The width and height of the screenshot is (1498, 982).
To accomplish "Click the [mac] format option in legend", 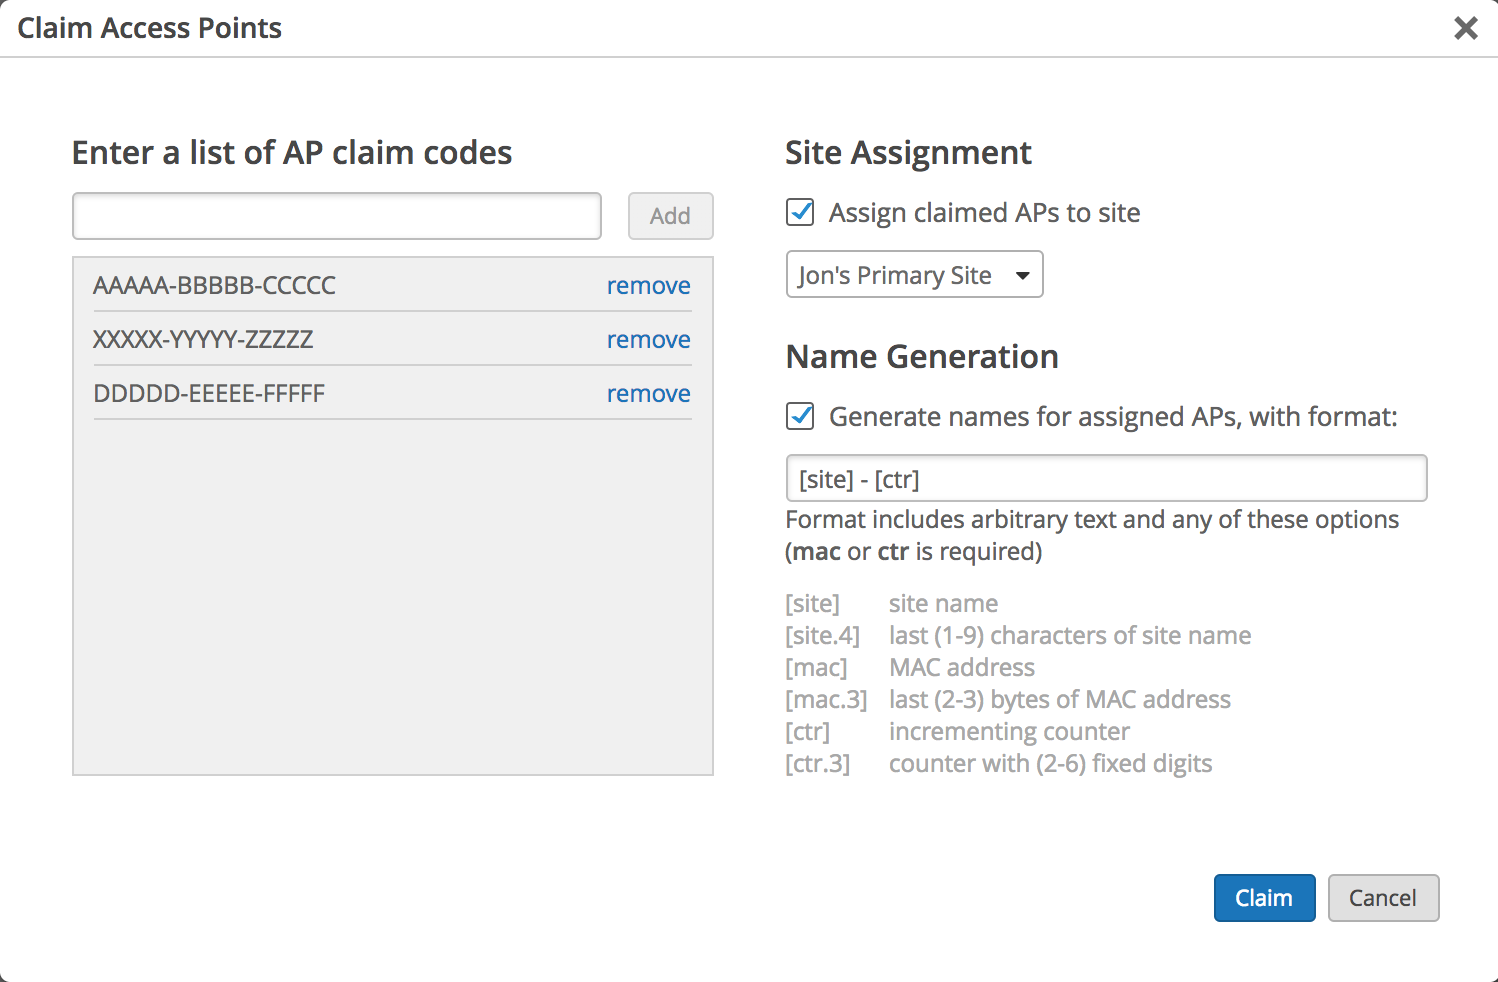I will 816,668.
